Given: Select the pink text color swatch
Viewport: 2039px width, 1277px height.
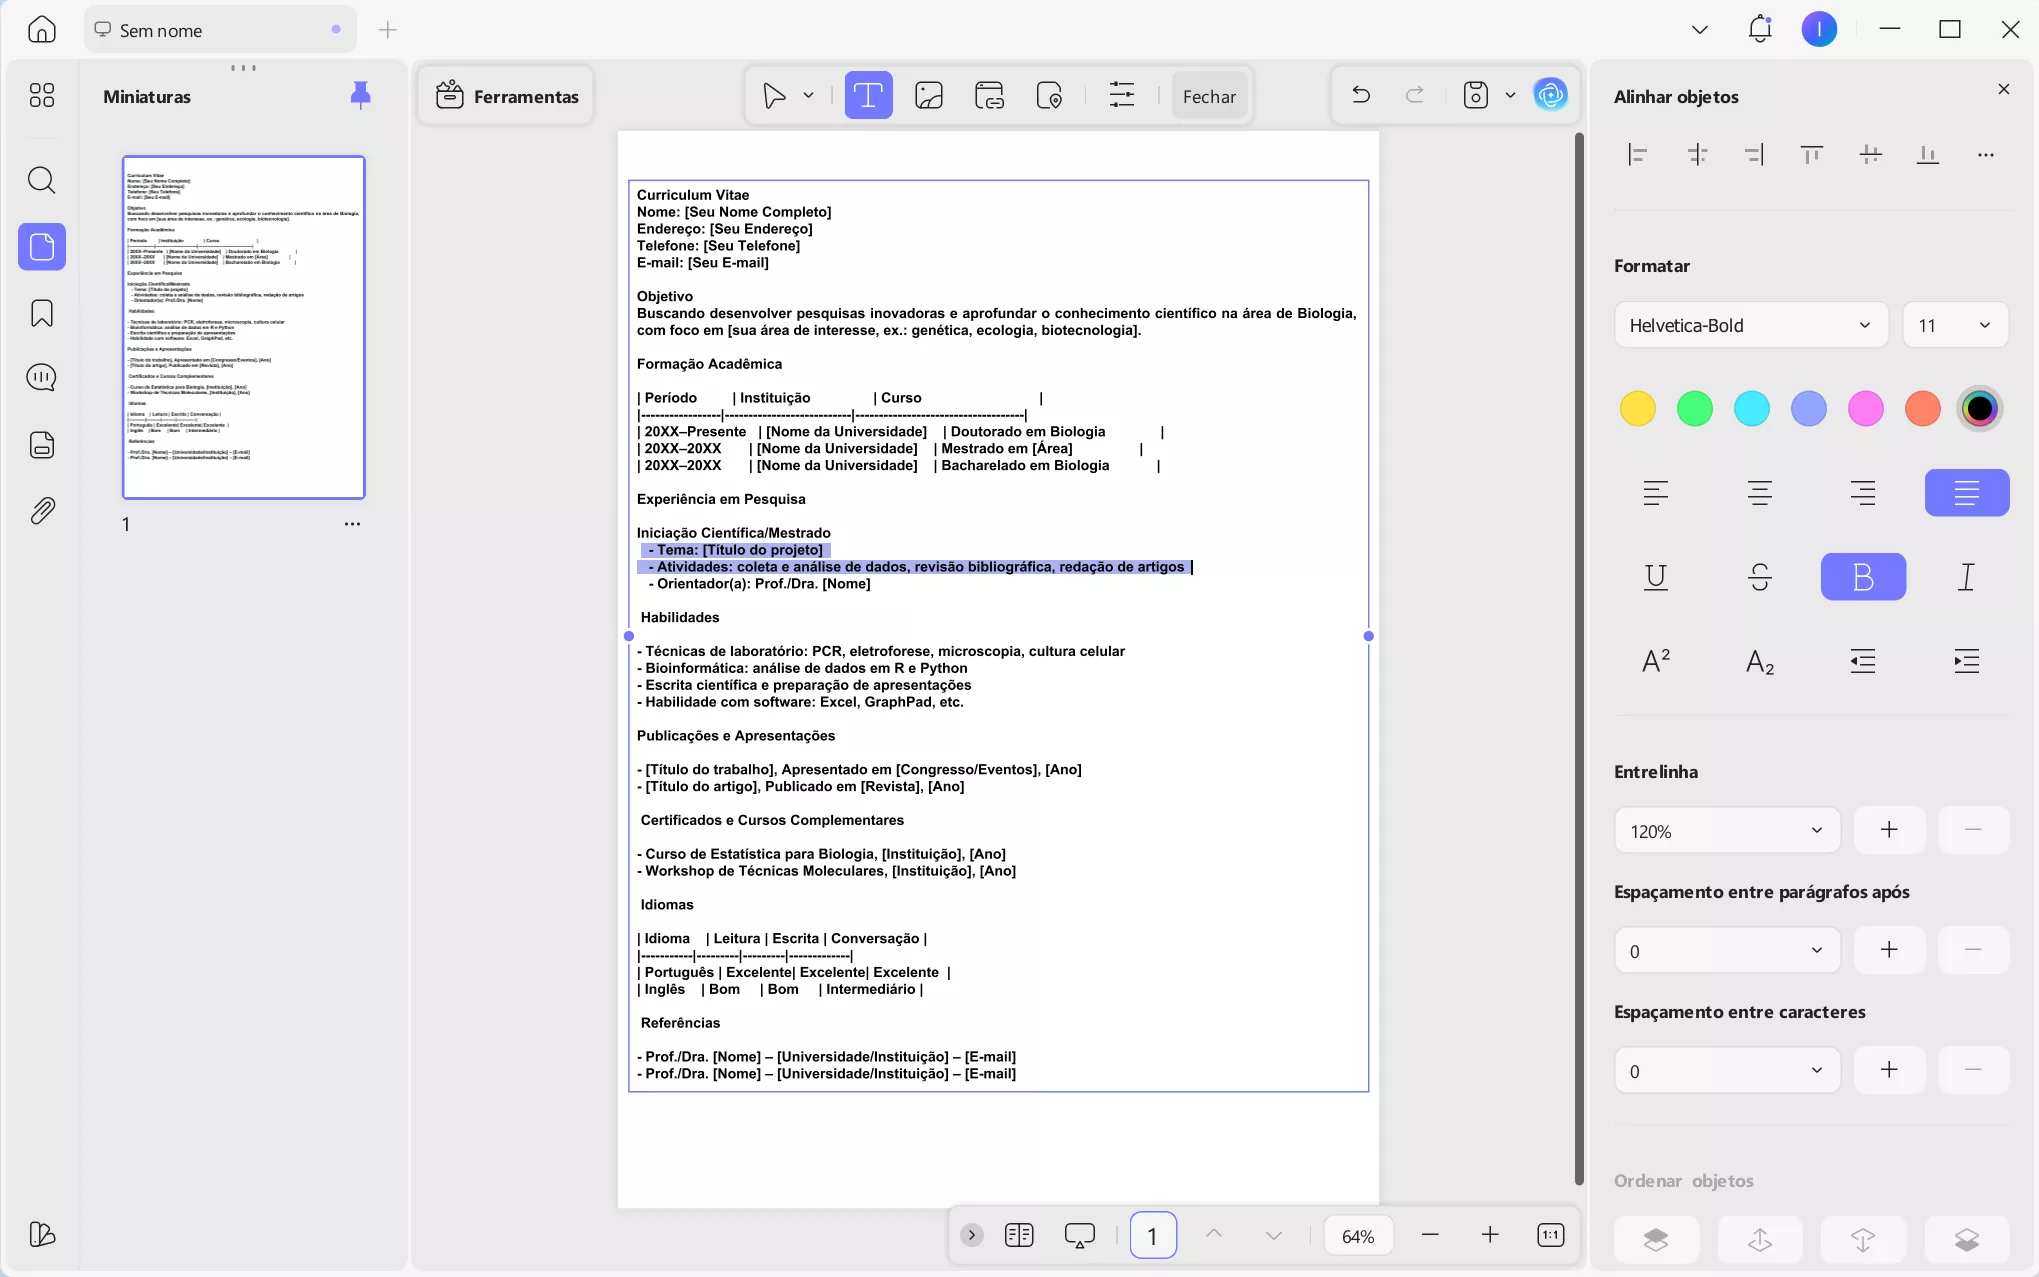Looking at the screenshot, I should pos(1864,408).
